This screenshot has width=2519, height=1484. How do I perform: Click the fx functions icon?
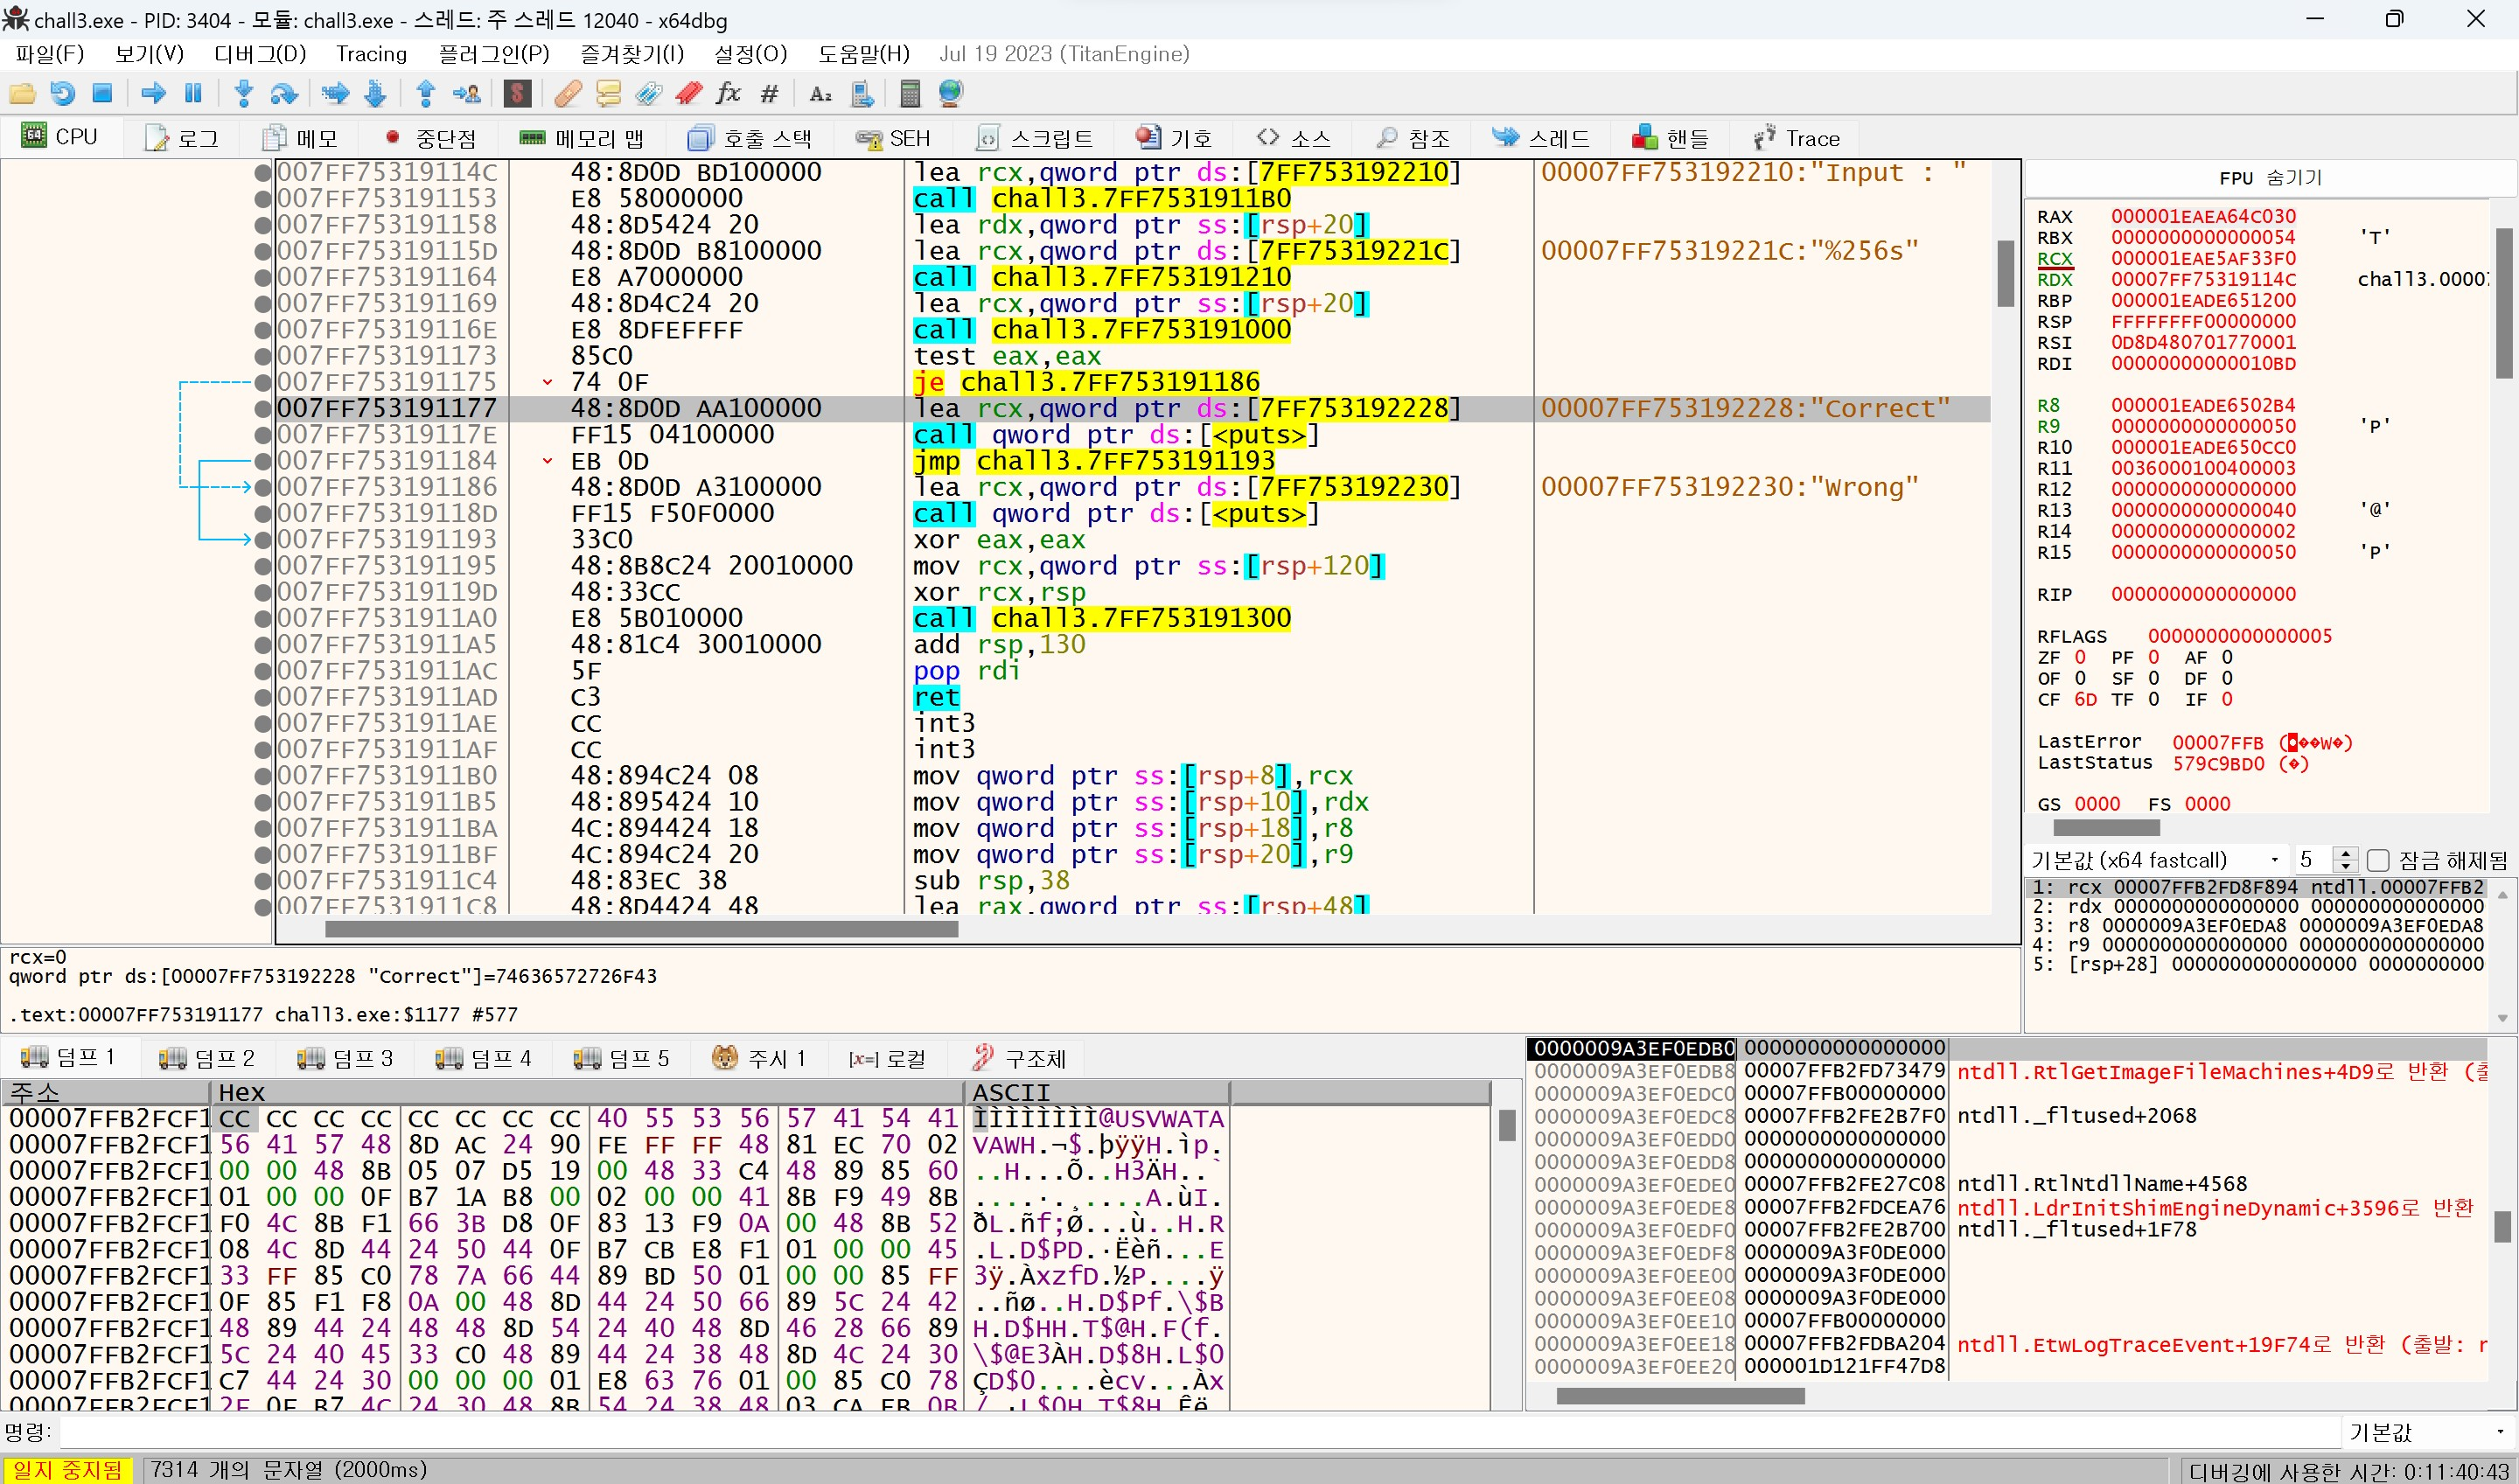(728, 94)
